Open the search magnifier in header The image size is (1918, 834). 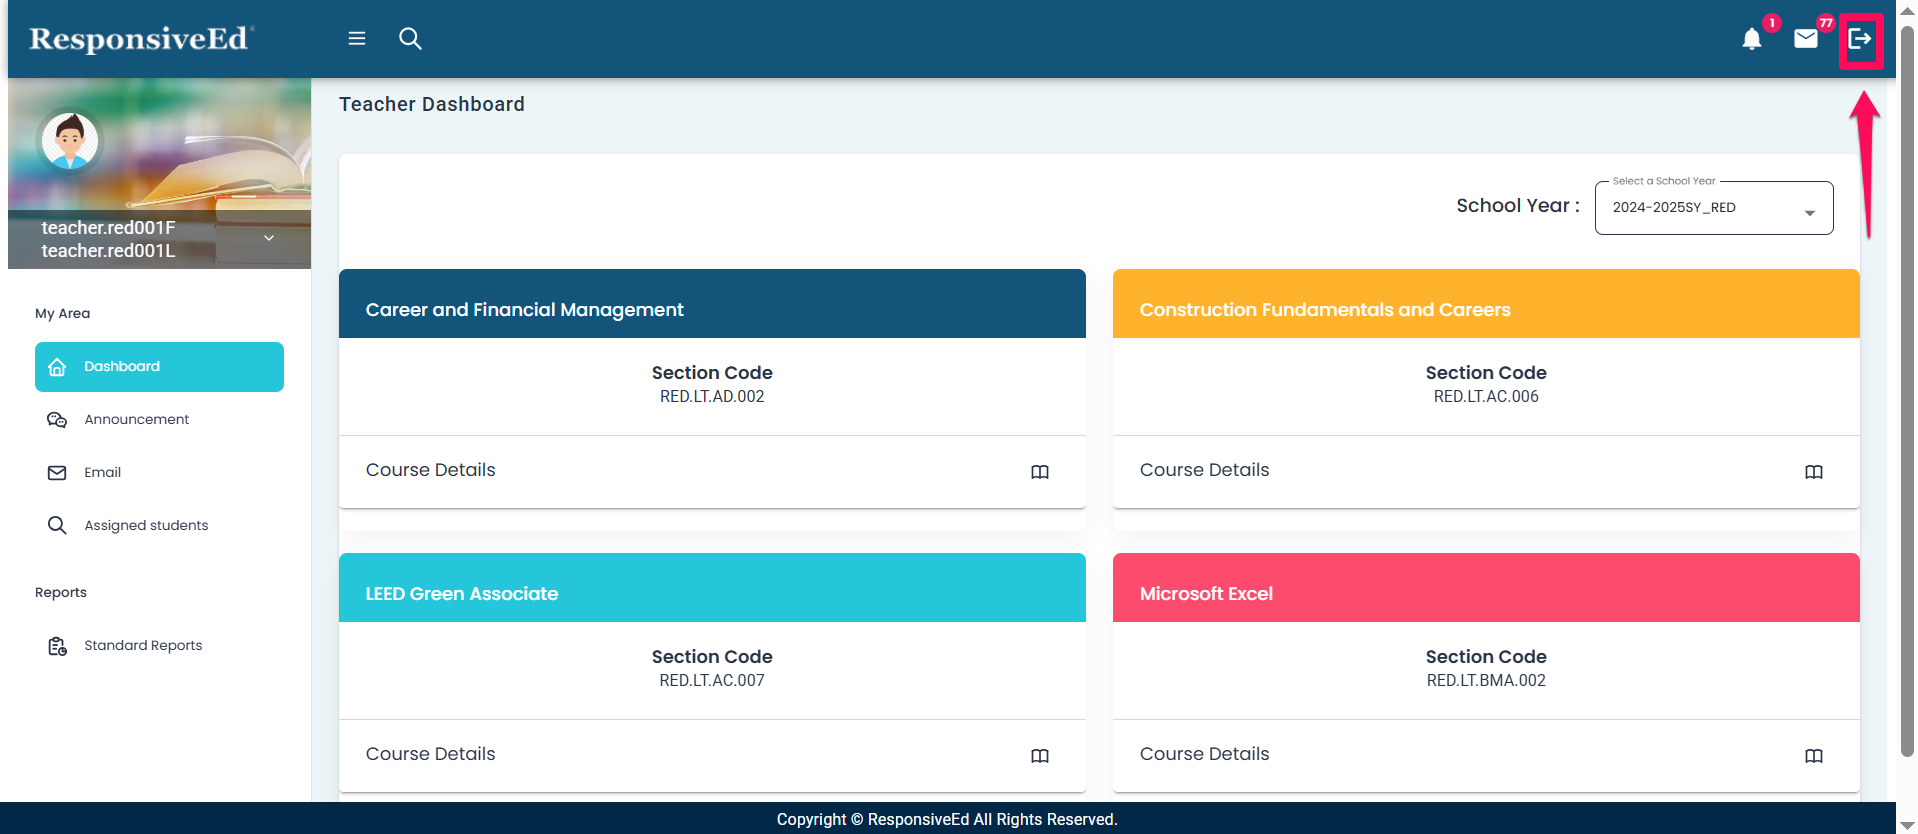tap(410, 39)
